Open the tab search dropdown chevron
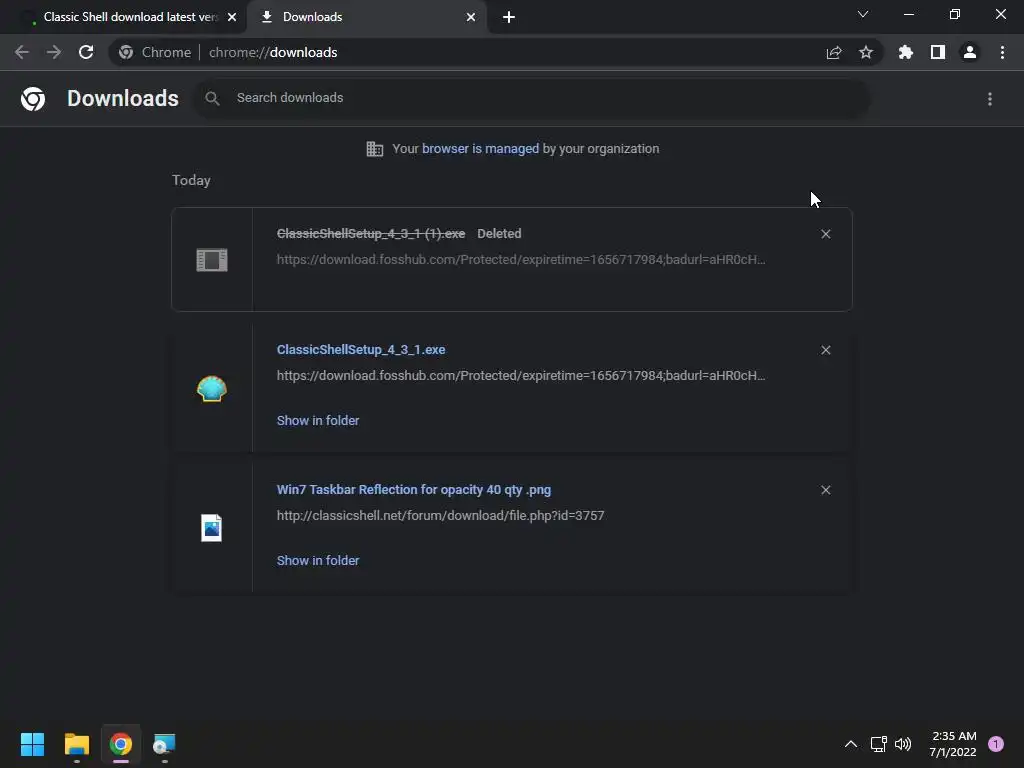This screenshot has width=1024, height=768. pyautogui.click(x=863, y=14)
